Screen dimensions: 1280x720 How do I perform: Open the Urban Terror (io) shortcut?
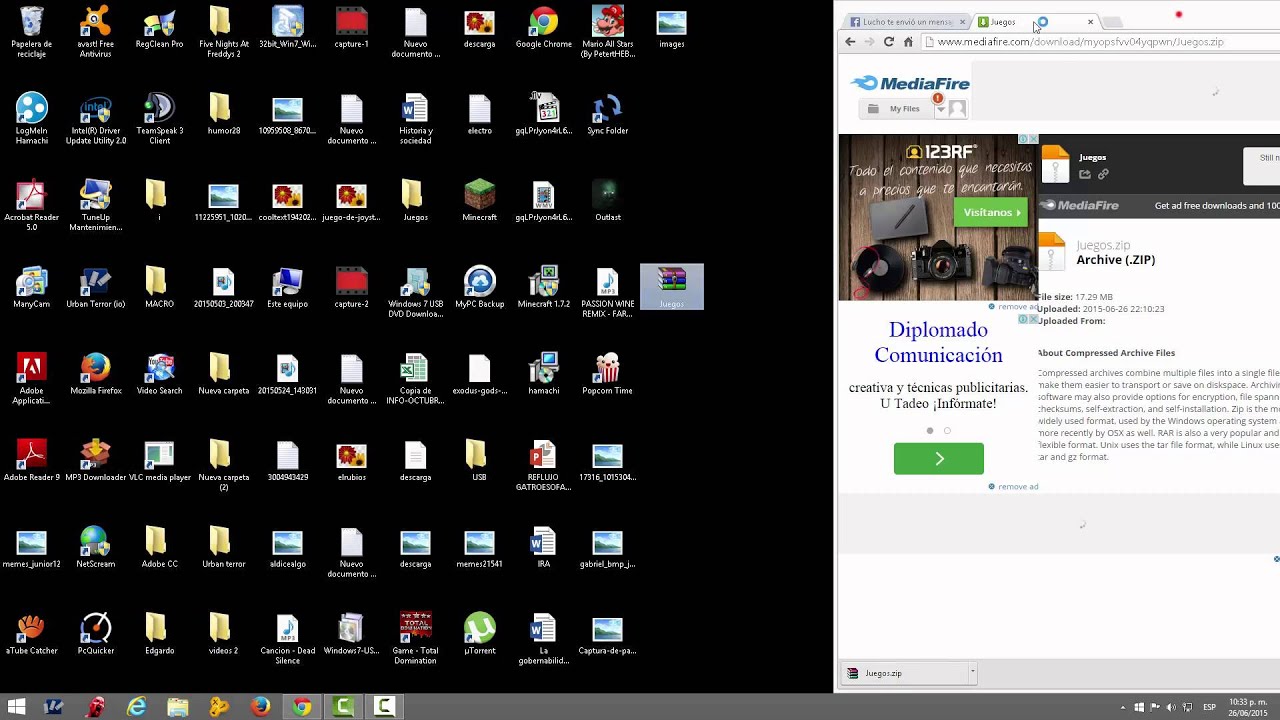click(95, 287)
